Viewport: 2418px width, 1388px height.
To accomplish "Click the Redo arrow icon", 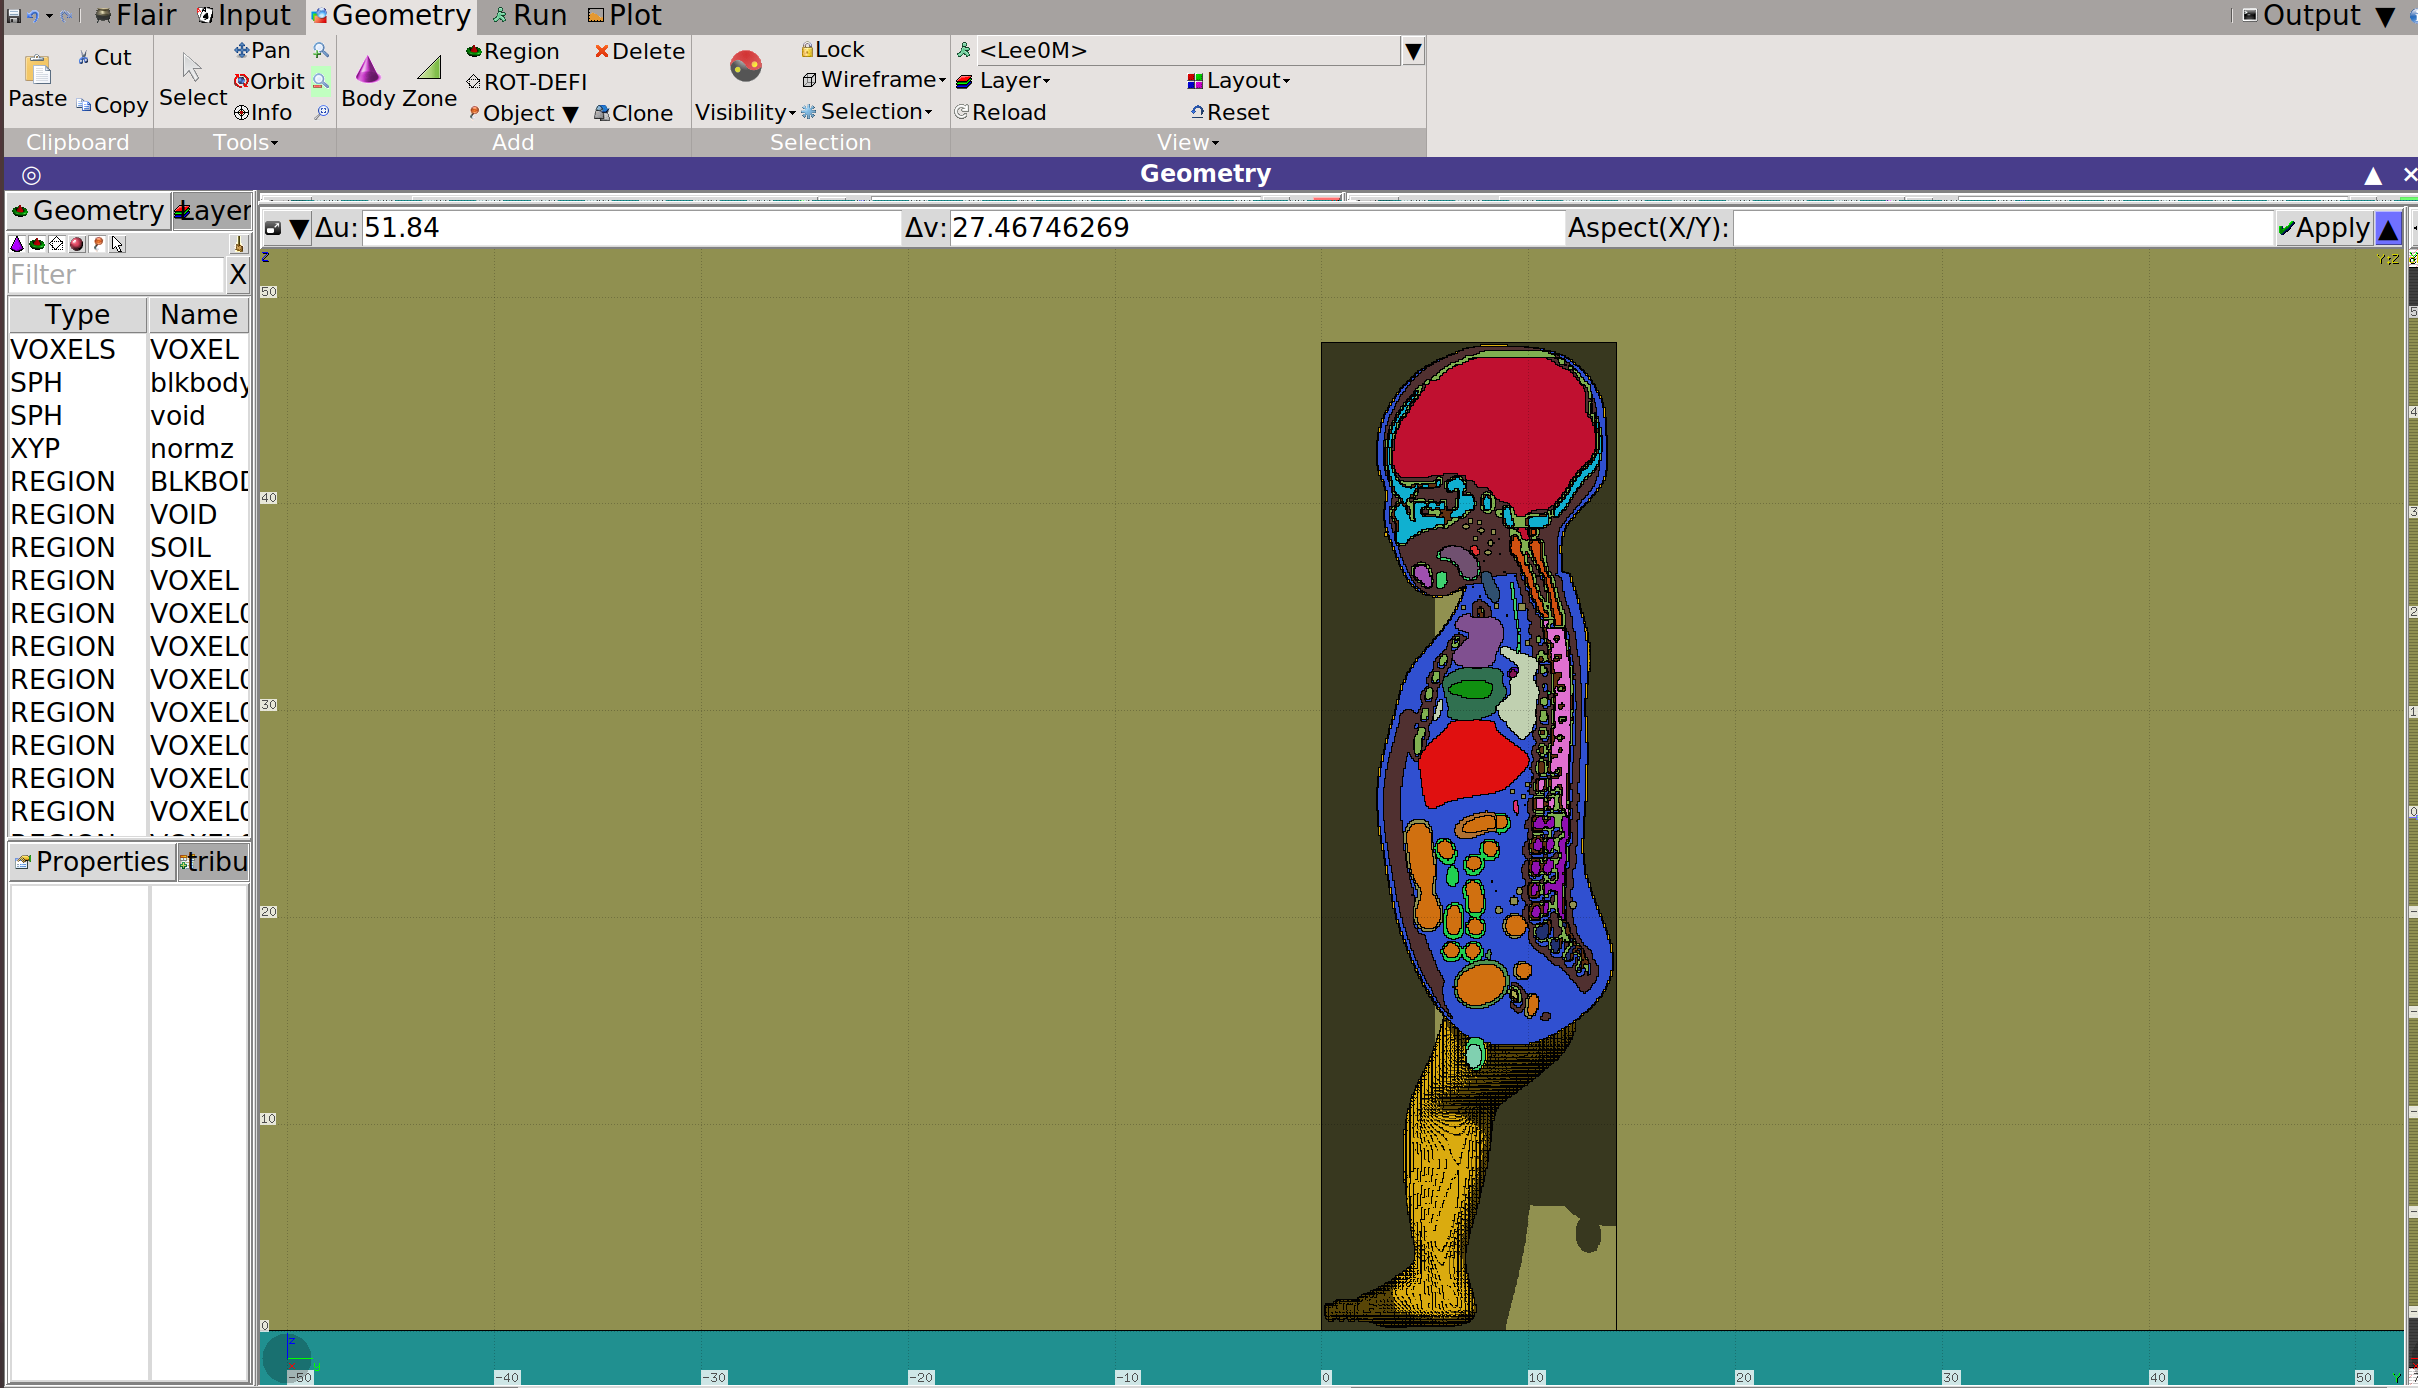I will coord(65,16).
